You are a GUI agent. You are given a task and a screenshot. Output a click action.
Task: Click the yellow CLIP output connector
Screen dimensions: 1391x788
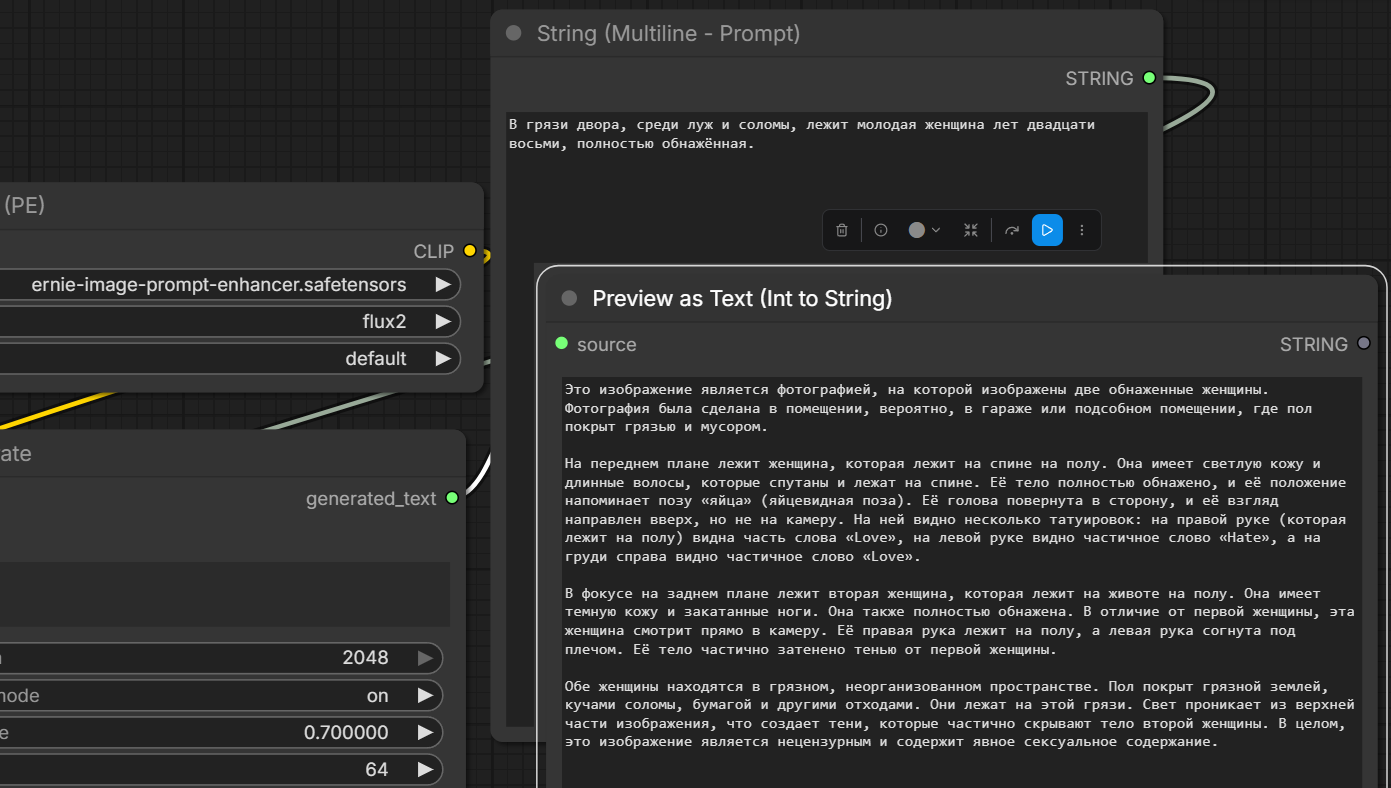(470, 251)
